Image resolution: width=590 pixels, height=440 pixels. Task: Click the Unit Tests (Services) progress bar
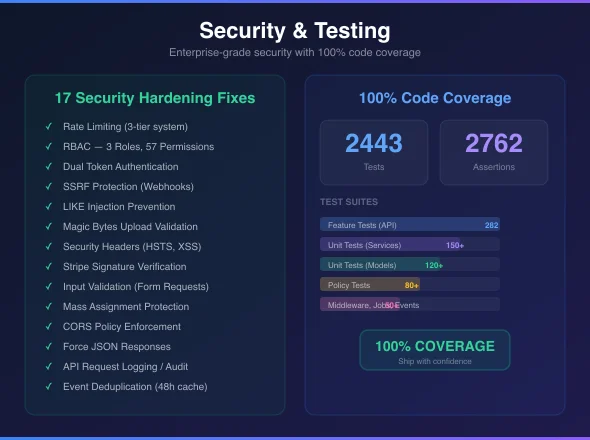(x=410, y=244)
